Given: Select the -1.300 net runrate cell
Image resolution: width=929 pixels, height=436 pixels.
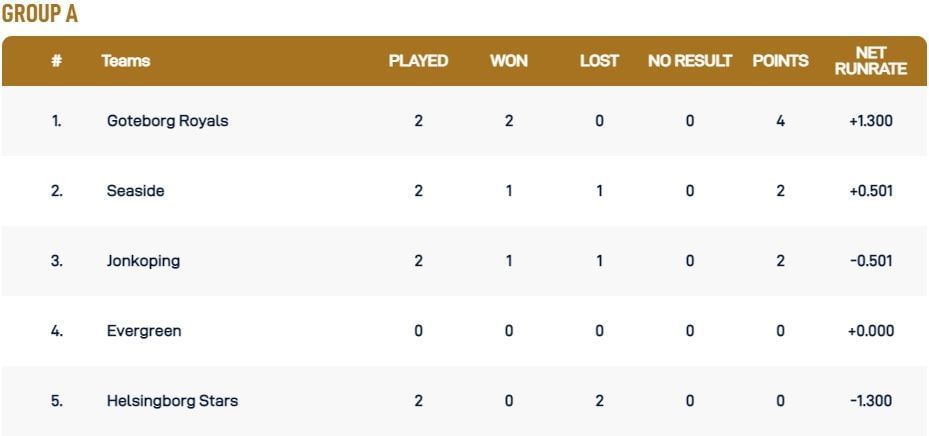Looking at the screenshot, I should (870, 401).
